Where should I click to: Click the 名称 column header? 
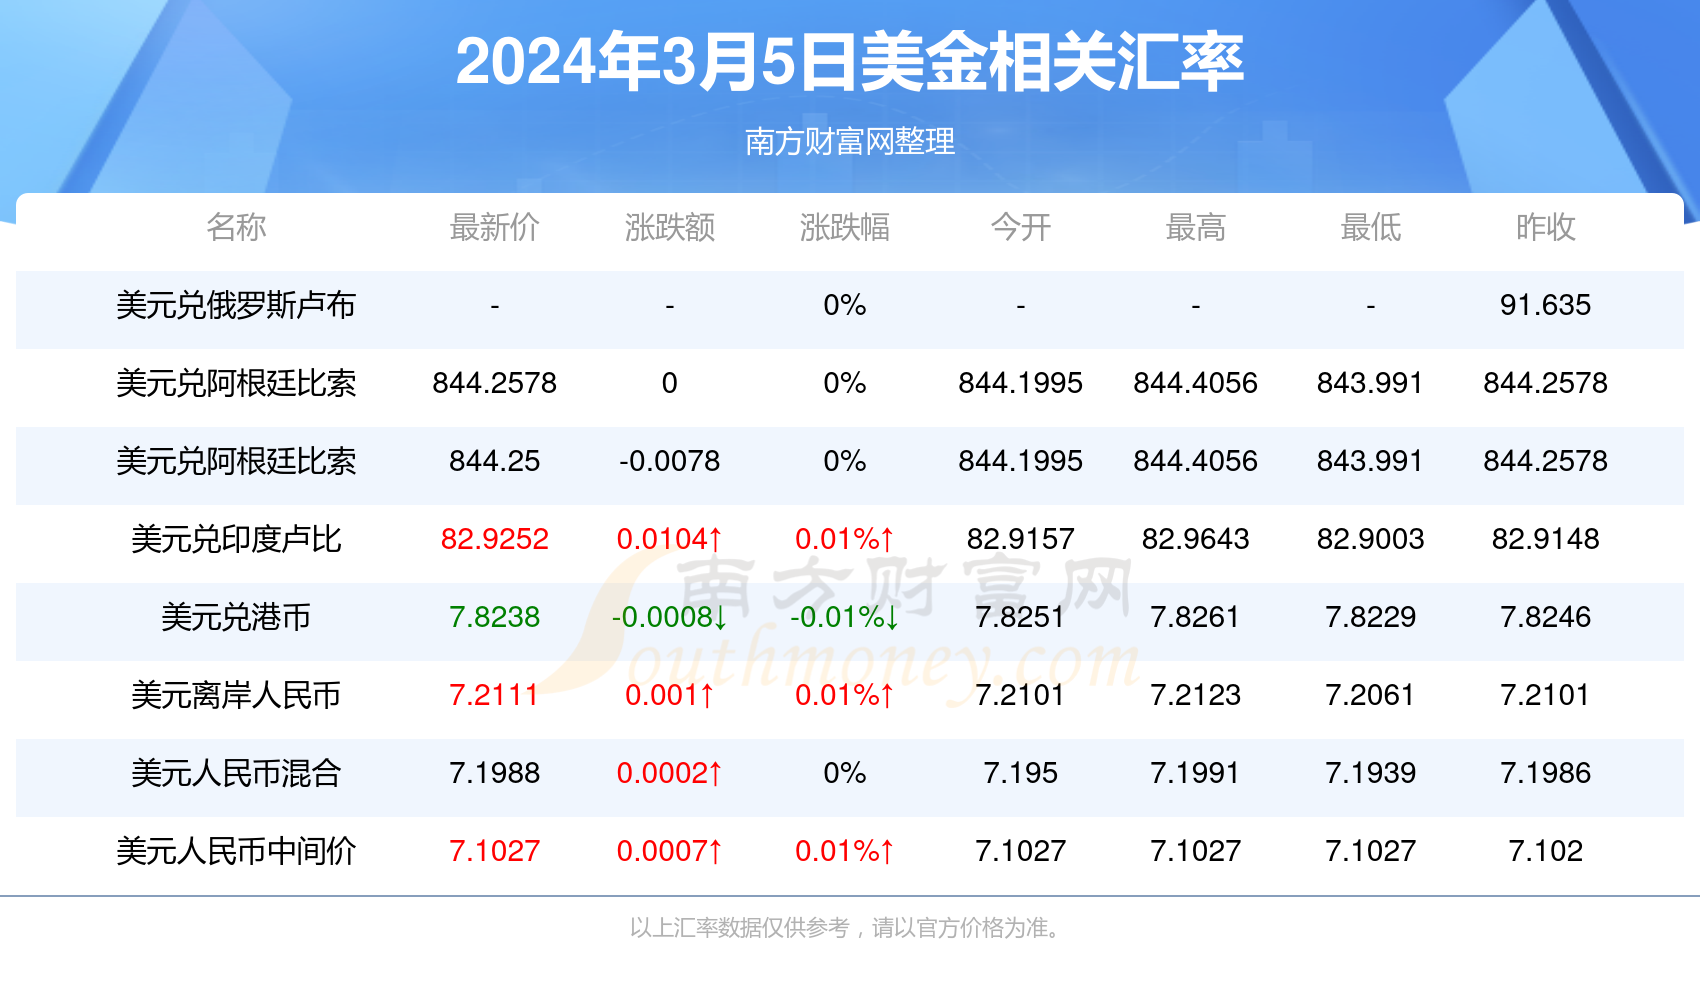click(x=236, y=227)
